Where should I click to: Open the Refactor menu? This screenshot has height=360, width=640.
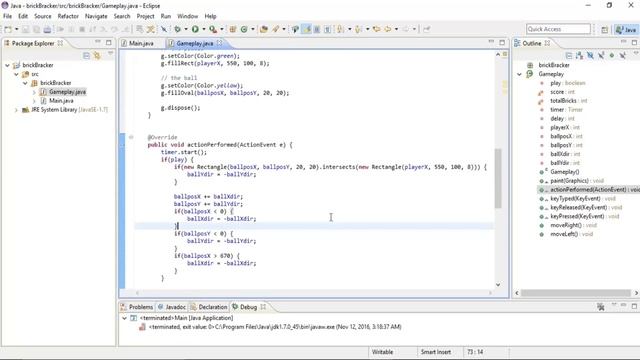point(68,16)
